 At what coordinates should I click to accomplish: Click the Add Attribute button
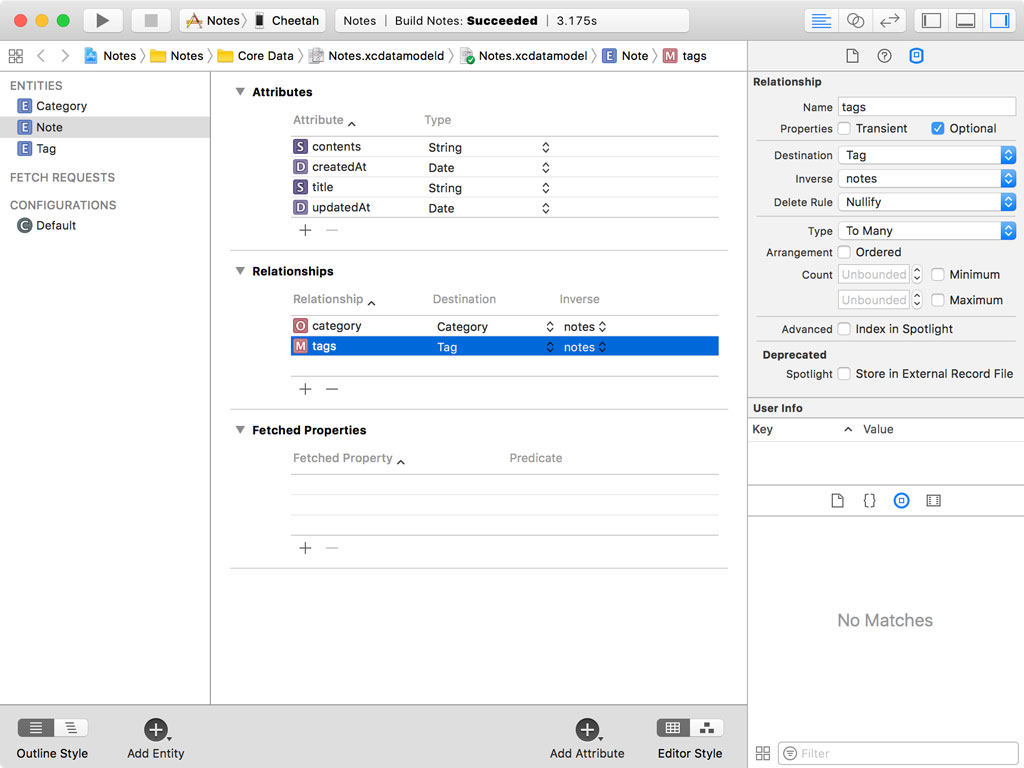point(587,730)
